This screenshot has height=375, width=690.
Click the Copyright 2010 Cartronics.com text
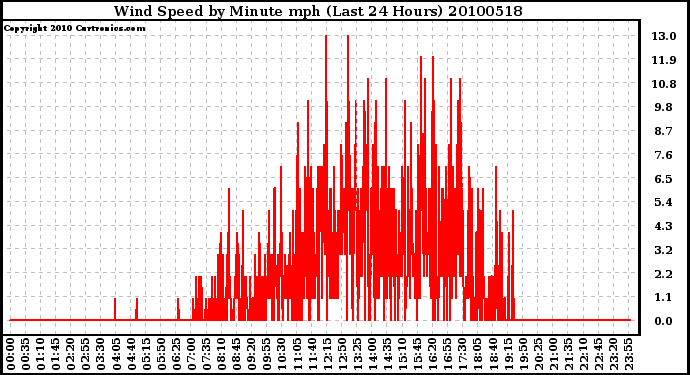(x=74, y=29)
